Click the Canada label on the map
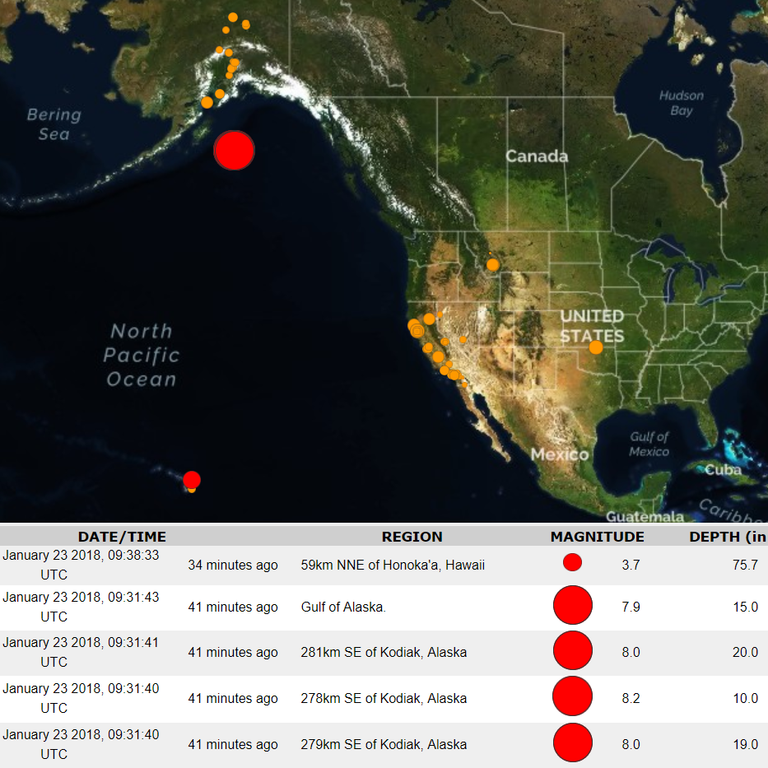The height and width of the screenshot is (768, 768). [537, 156]
